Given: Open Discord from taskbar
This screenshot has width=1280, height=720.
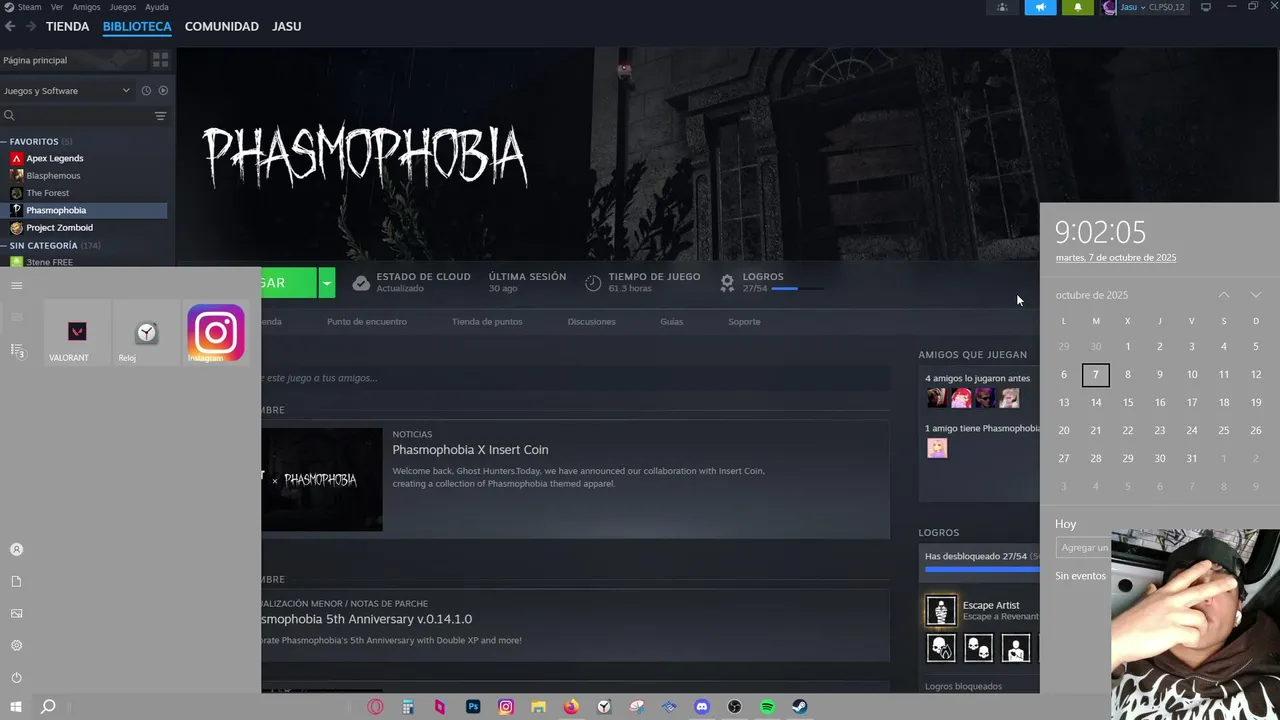Looking at the screenshot, I should coord(702,706).
